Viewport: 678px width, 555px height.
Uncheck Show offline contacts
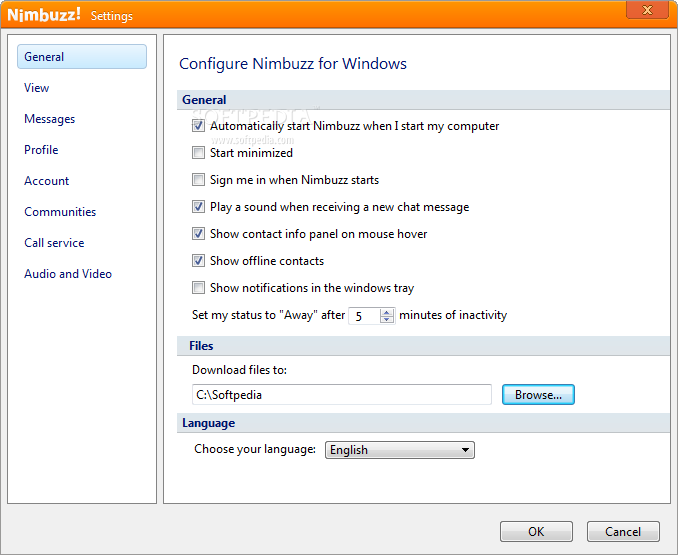click(x=198, y=261)
